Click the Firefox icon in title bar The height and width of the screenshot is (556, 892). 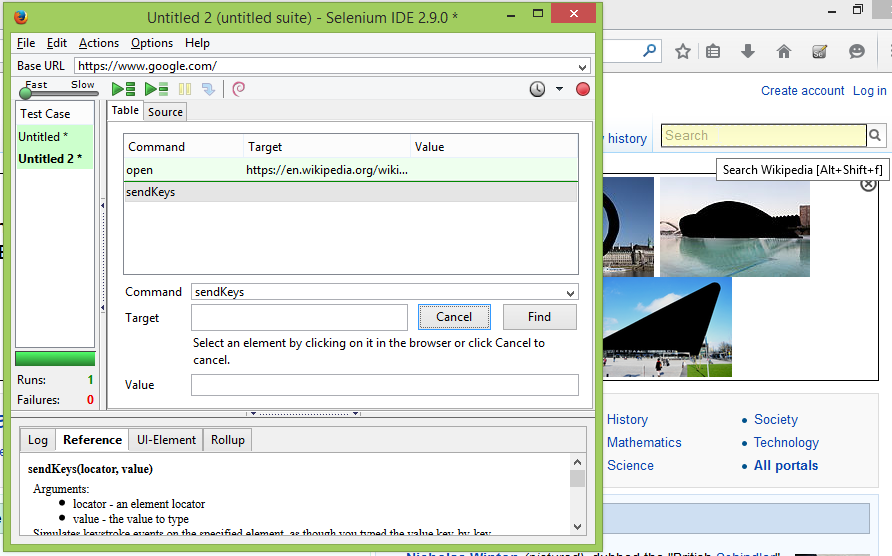tap(21, 17)
